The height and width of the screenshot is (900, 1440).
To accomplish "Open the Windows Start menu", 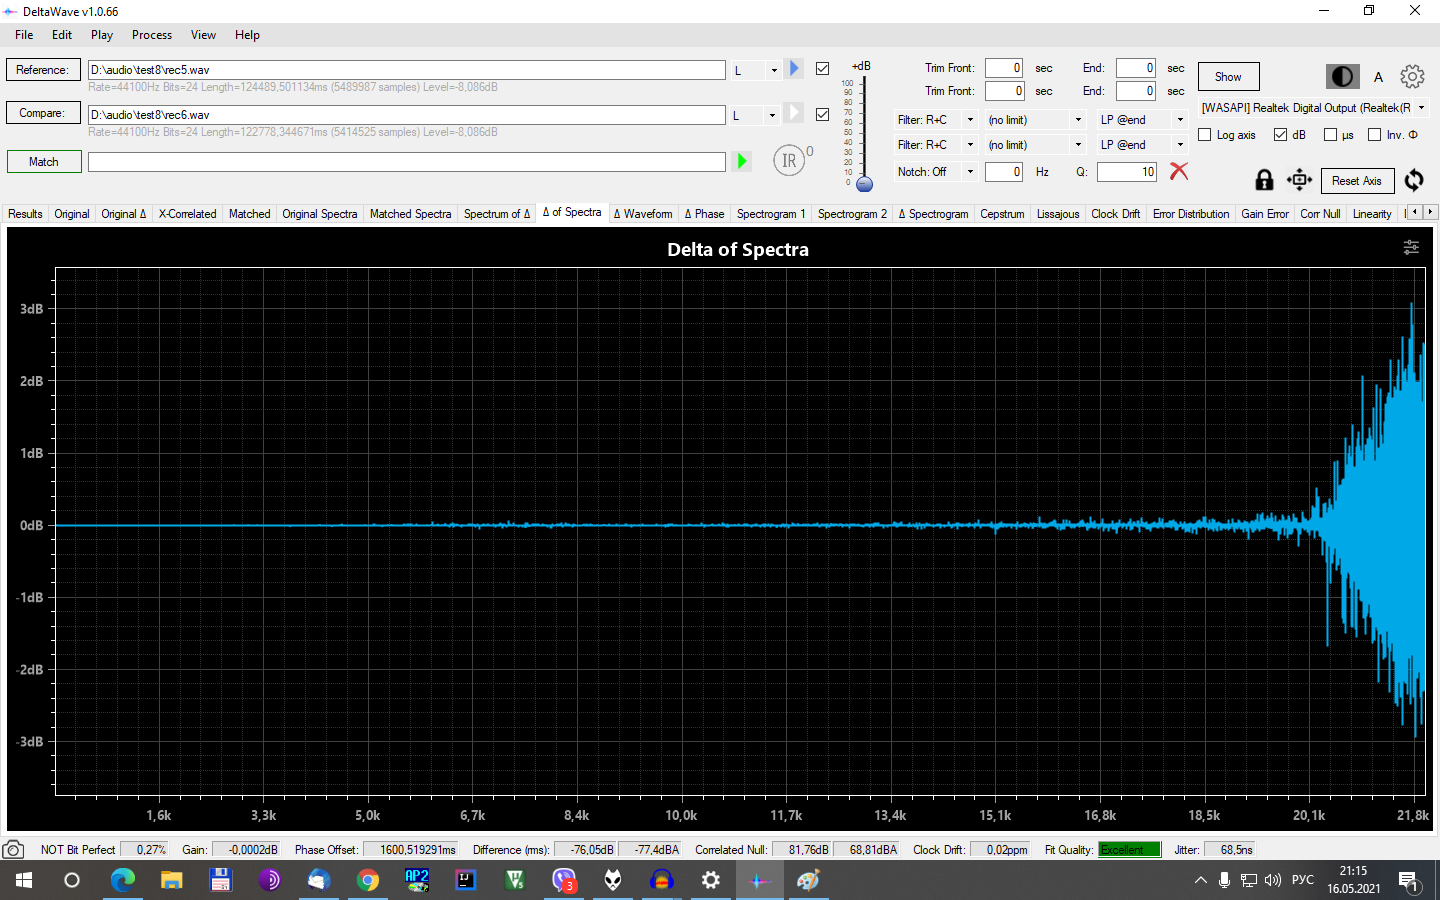I will [x=24, y=880].
